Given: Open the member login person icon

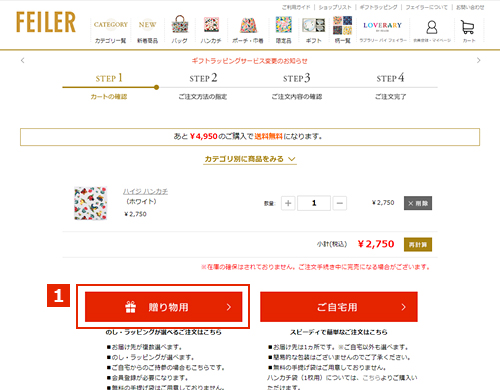Looking at the screenshot, I should coord(432,27).
